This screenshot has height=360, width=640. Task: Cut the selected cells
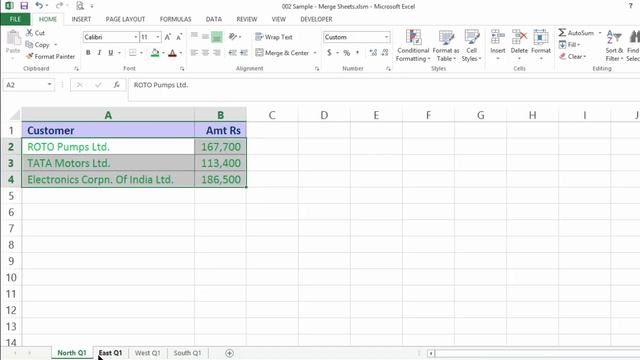tap(36, 33)
